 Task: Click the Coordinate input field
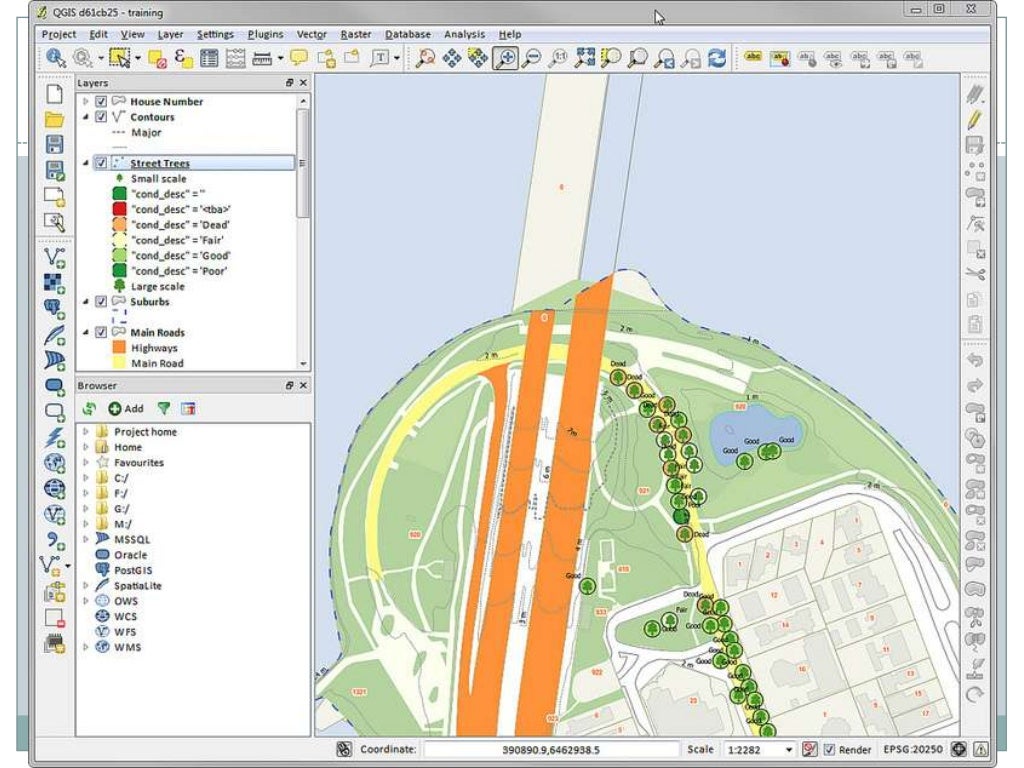click(551, 749)
